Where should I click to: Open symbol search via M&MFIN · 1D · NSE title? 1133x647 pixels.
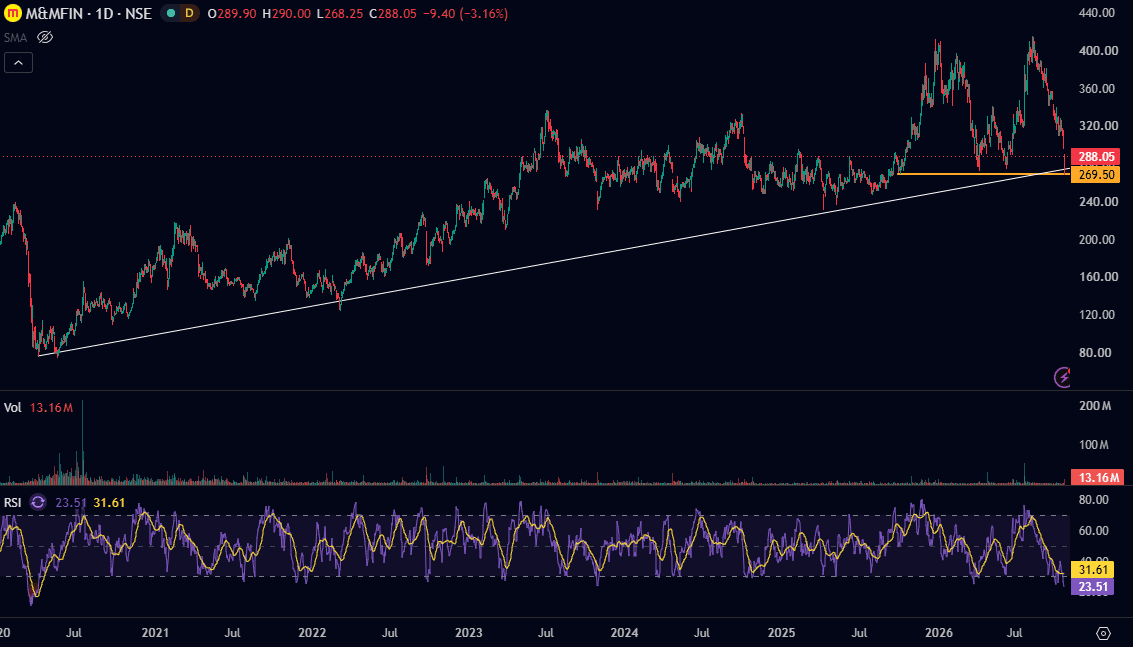(x=88, y=14)
